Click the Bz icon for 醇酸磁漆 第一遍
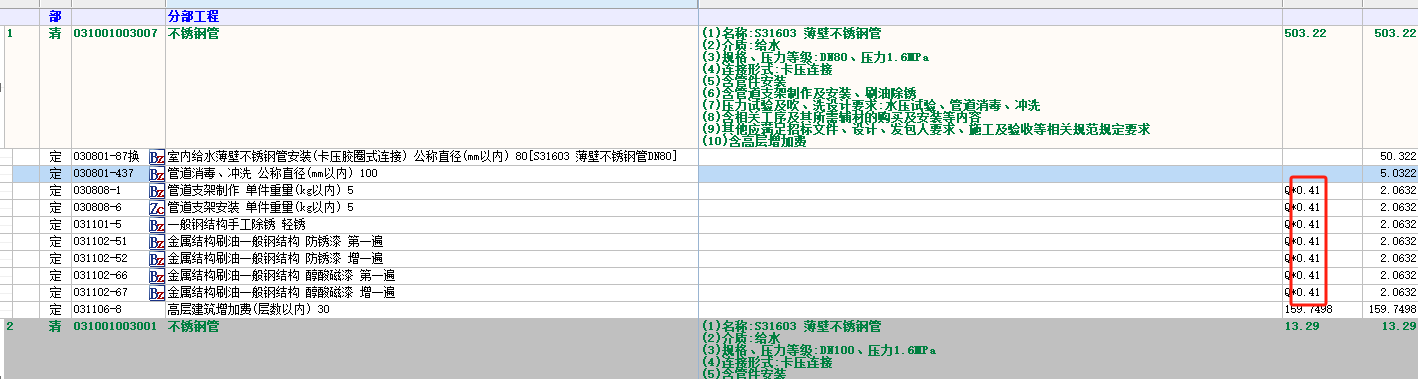 point(156,276)
